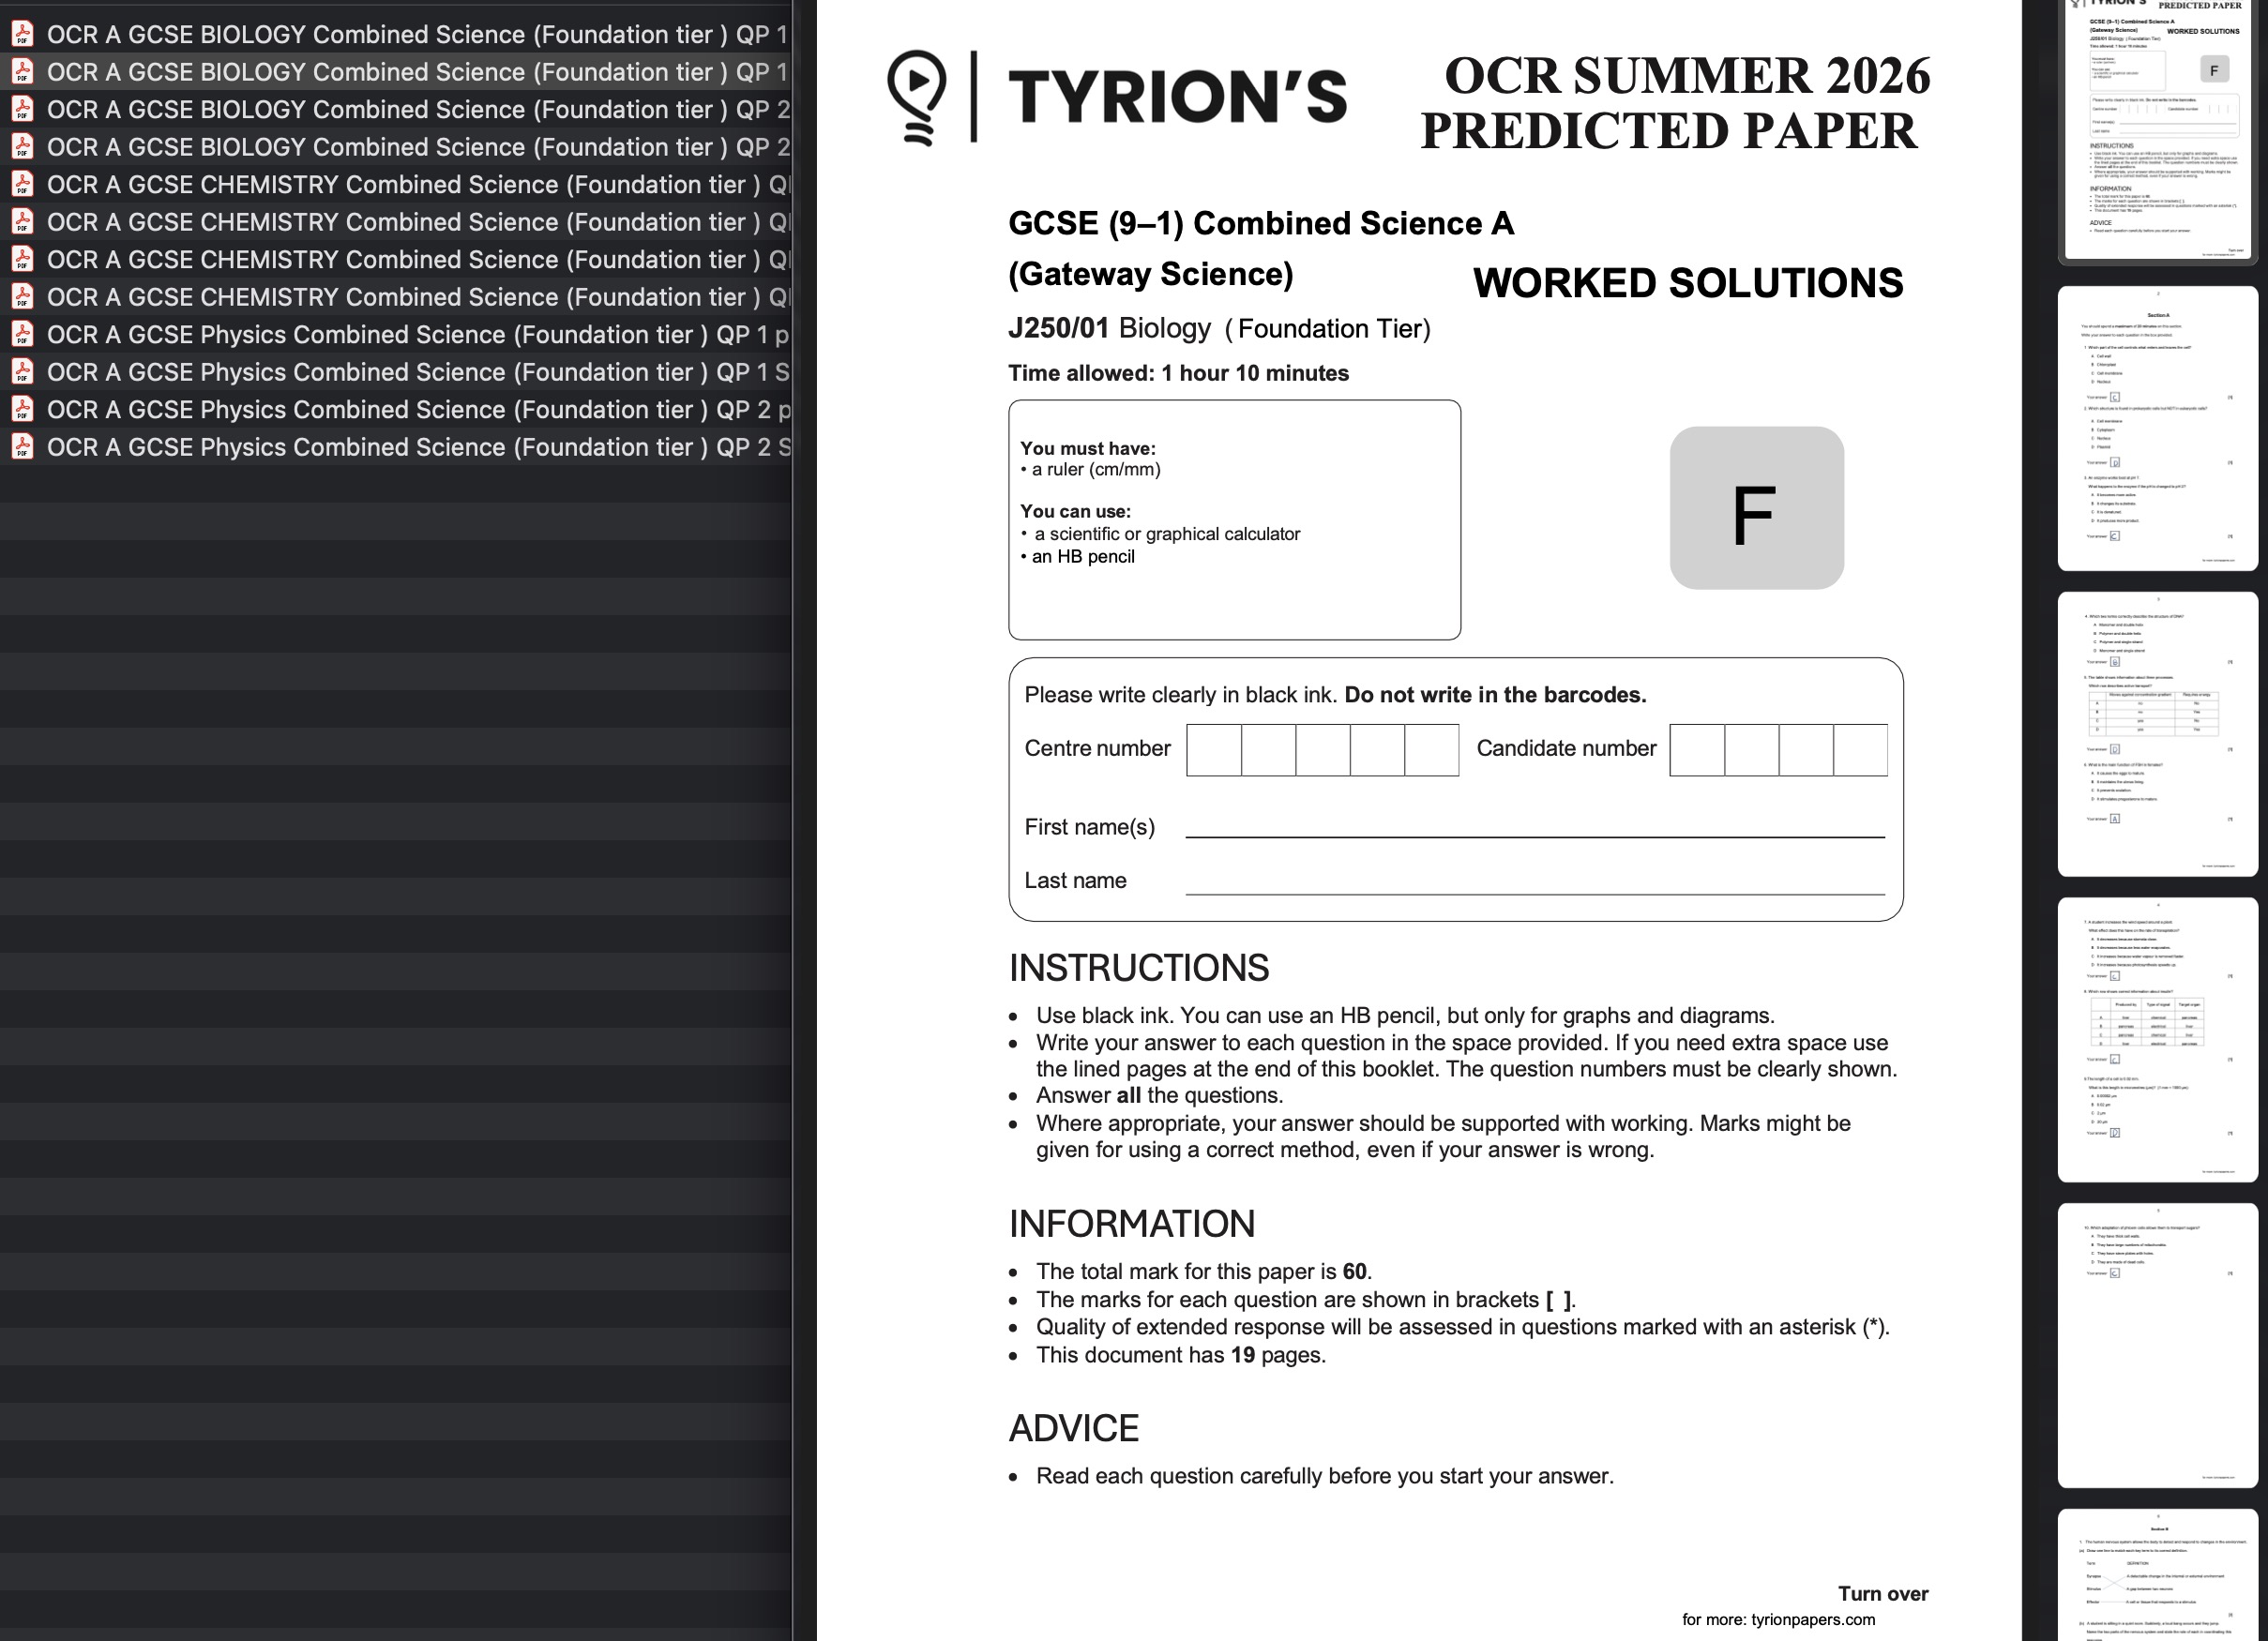Click PDF icon of first Chemistry file
Screen dimensions: 2268x1641
tap(22, 184)
